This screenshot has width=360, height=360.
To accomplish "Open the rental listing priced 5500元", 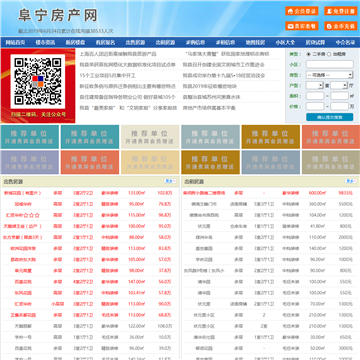I will pyautogui.click(x=270, y=204).
